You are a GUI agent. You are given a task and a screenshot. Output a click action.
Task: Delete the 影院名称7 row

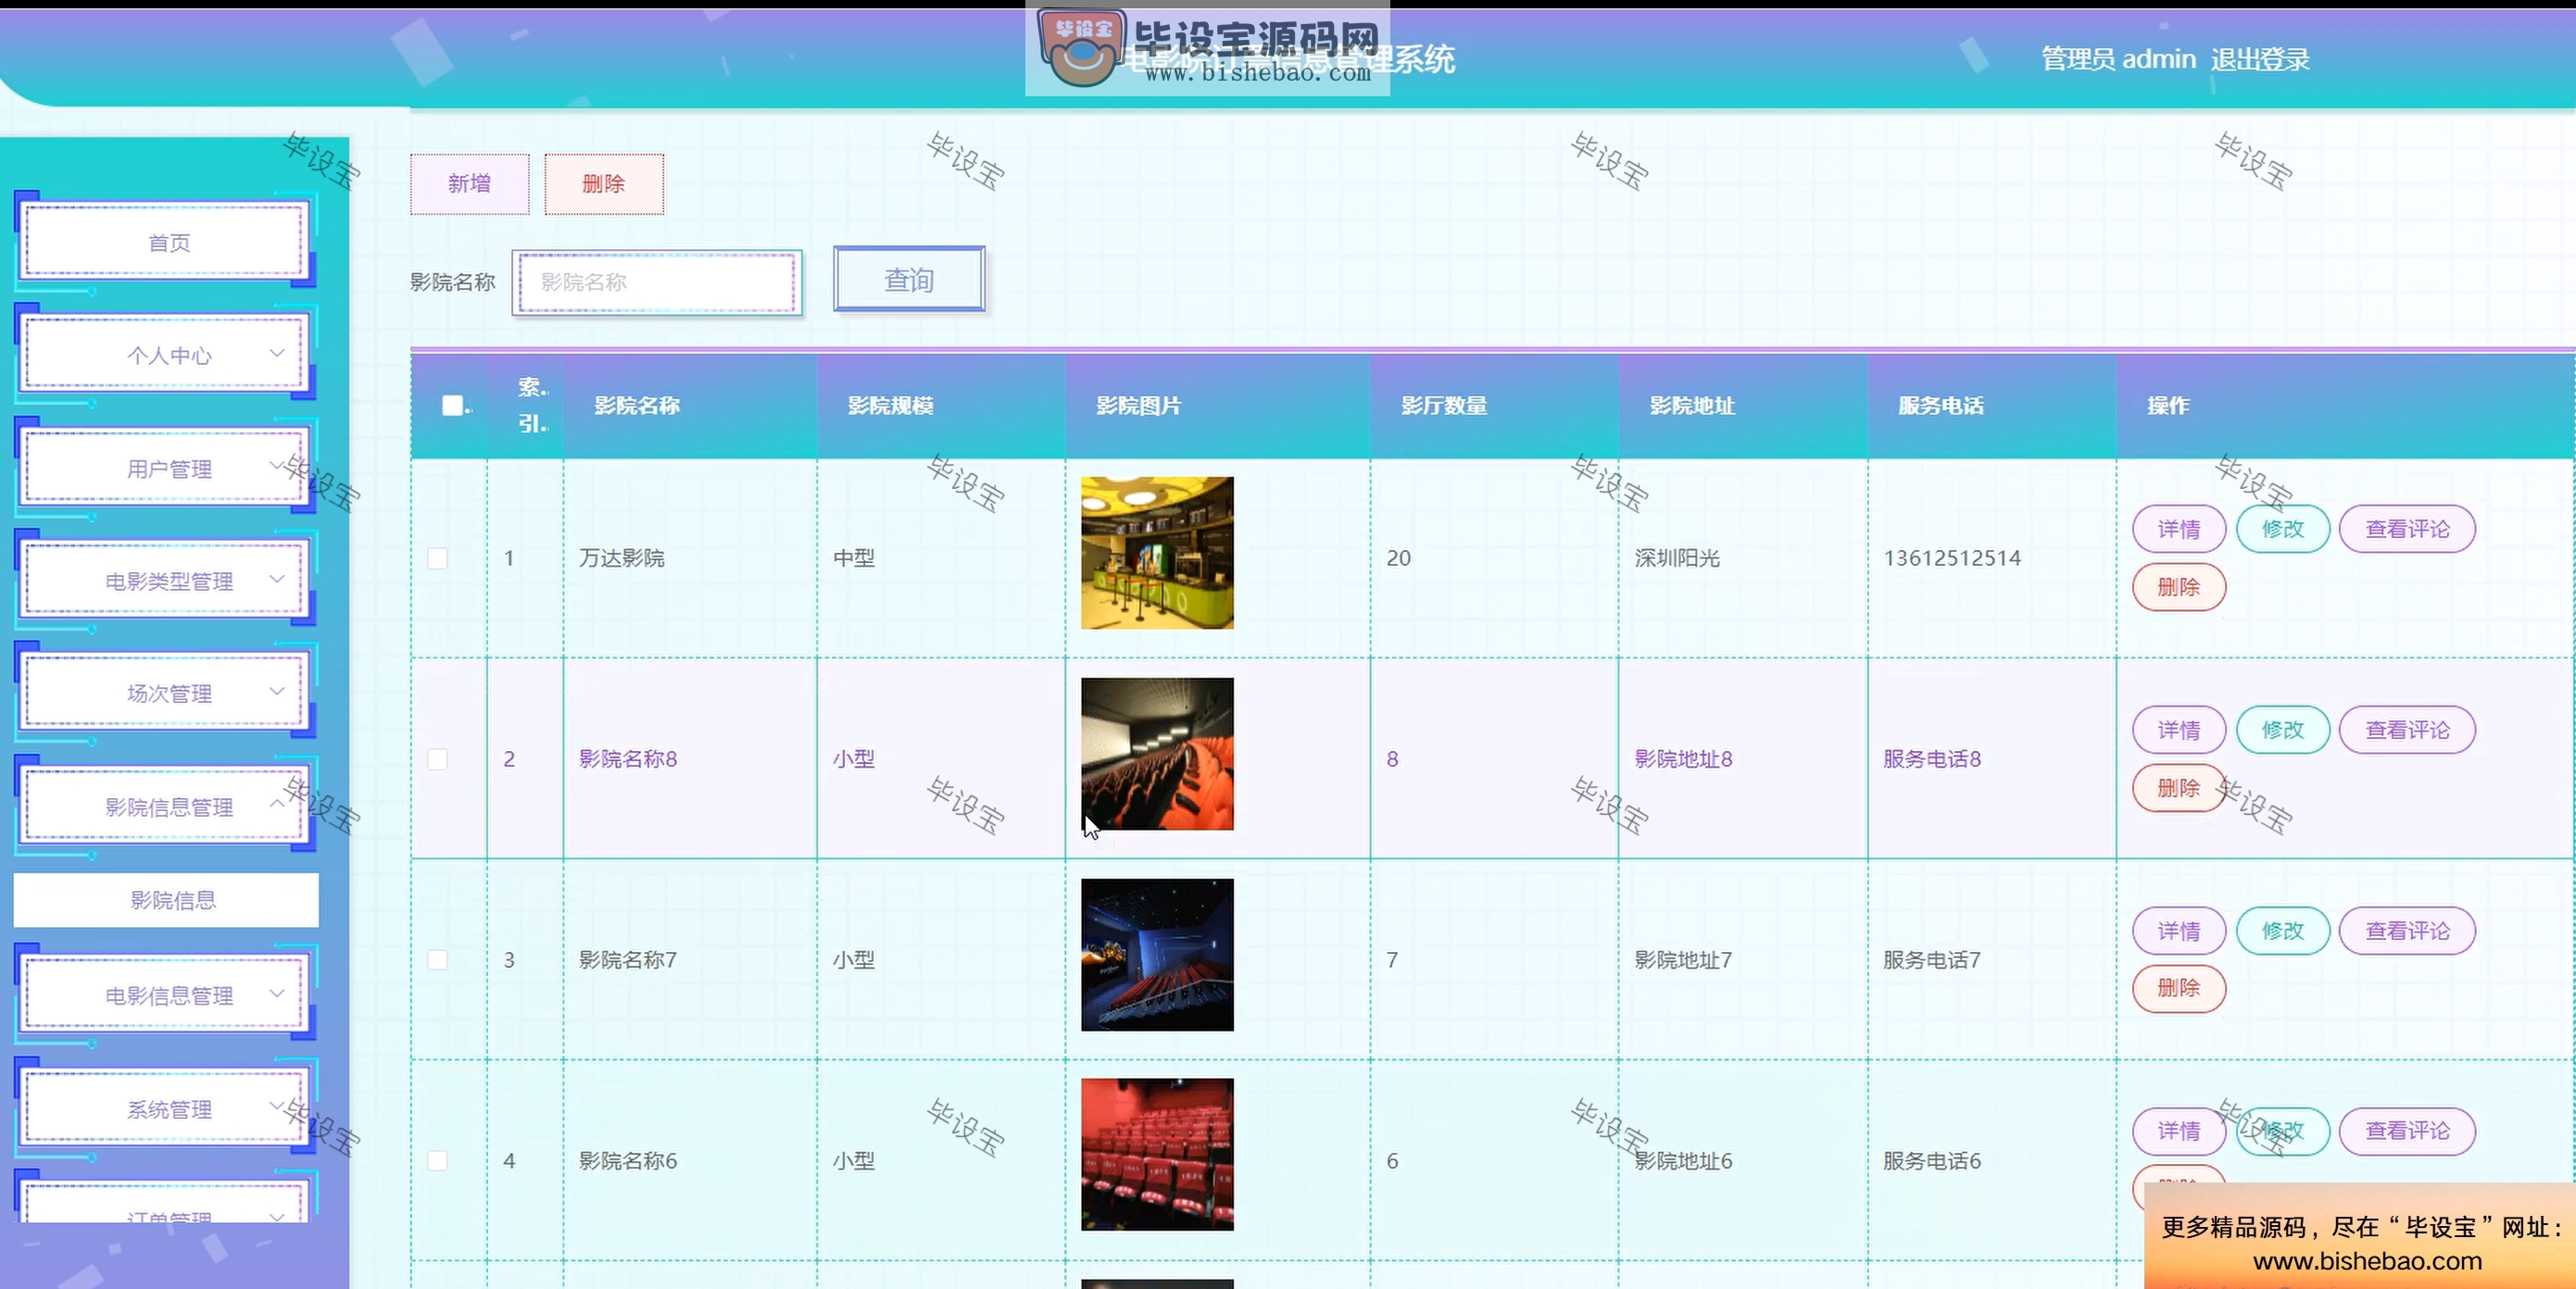coord(2179,988)
